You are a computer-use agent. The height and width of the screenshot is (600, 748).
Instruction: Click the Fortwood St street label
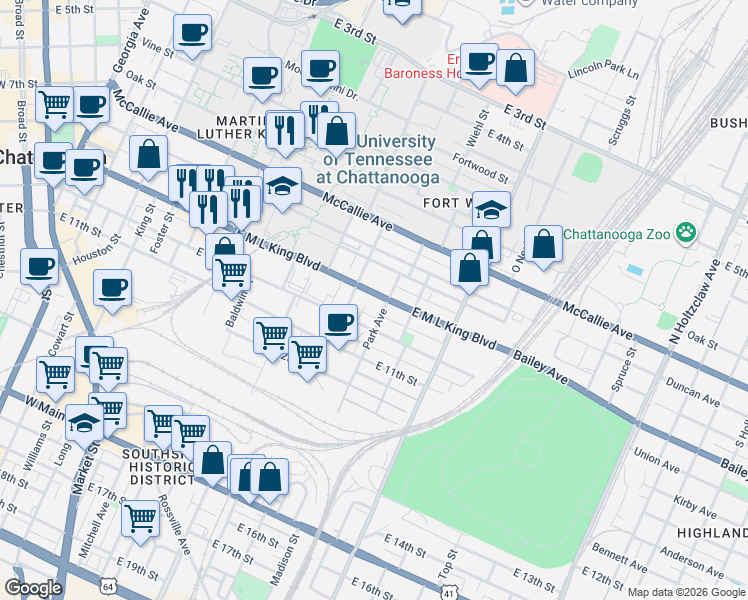pos(481,168)
